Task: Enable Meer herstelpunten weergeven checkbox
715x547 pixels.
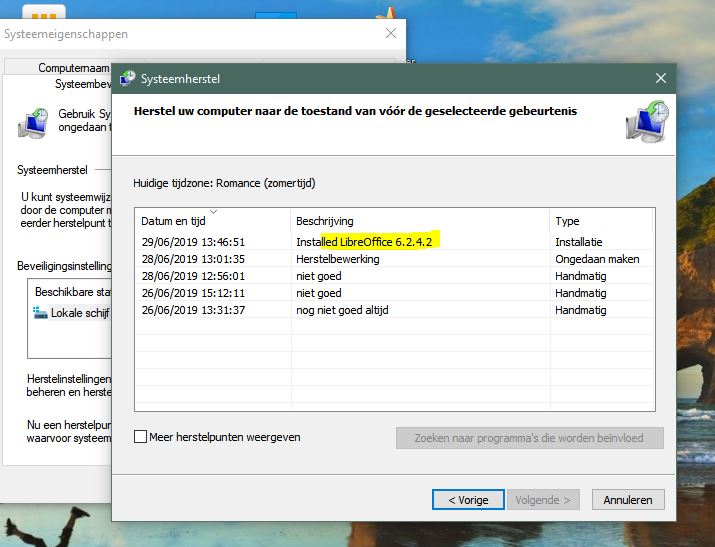Action: pos(141,437)
